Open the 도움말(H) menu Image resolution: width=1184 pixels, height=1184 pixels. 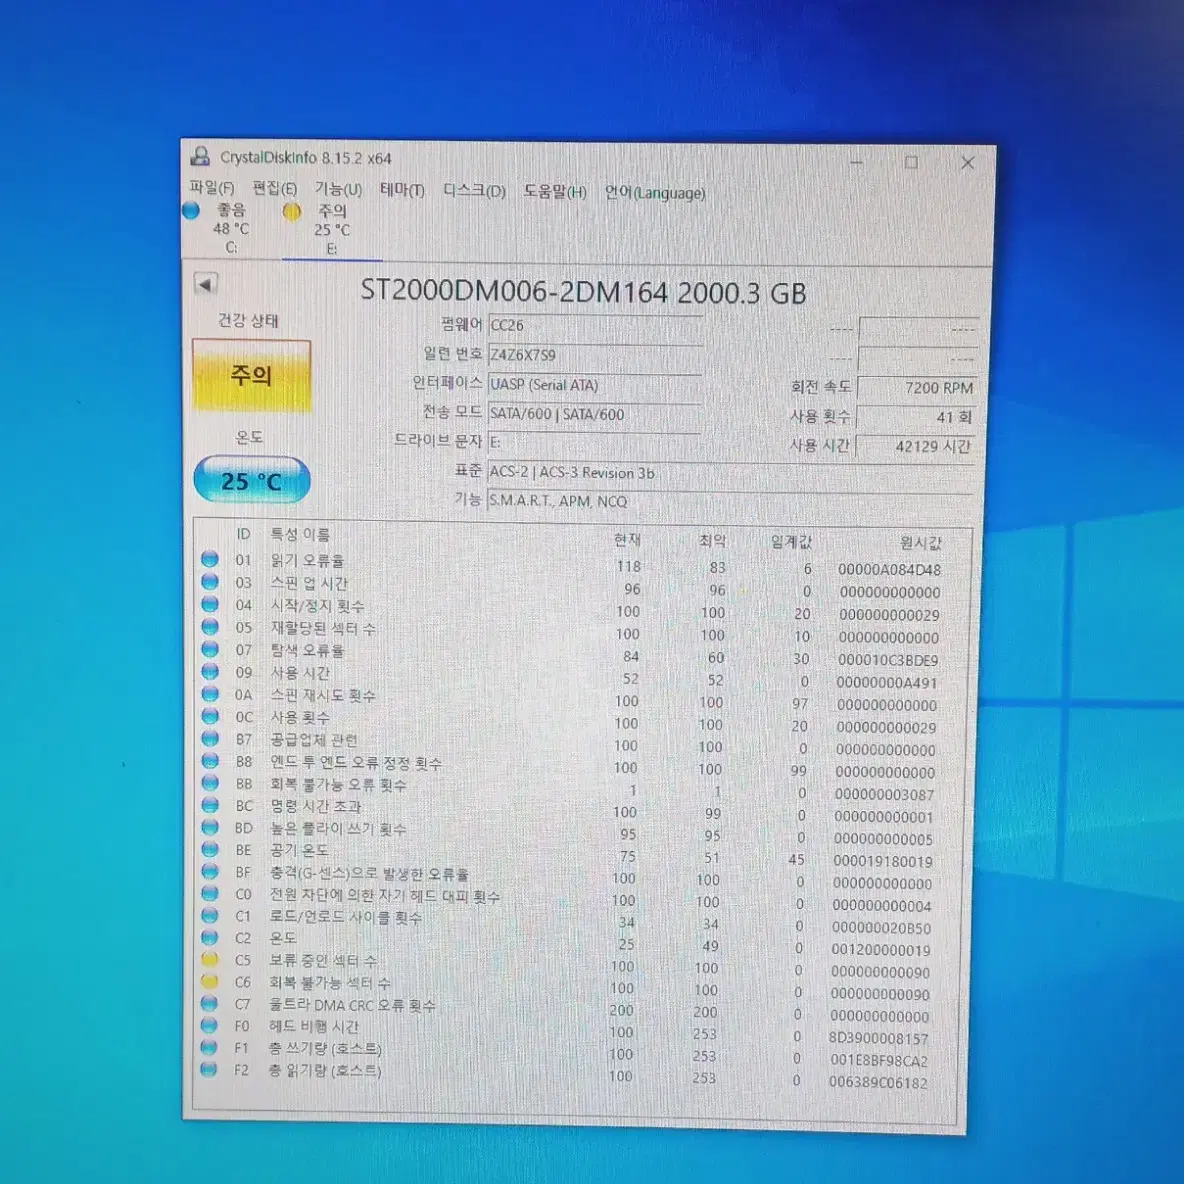click(x=555, y=191)
